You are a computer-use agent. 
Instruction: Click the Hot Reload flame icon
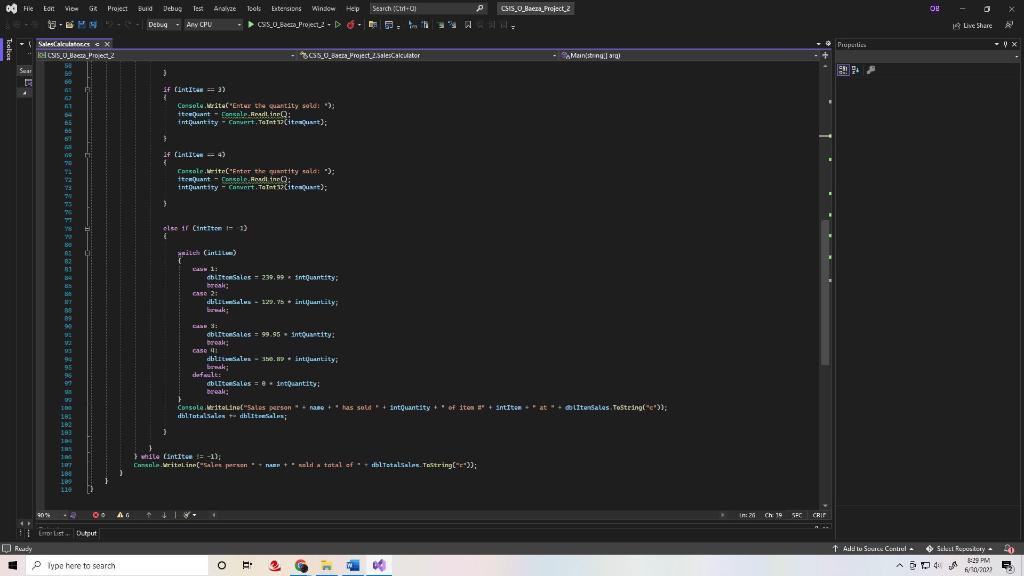351,25
